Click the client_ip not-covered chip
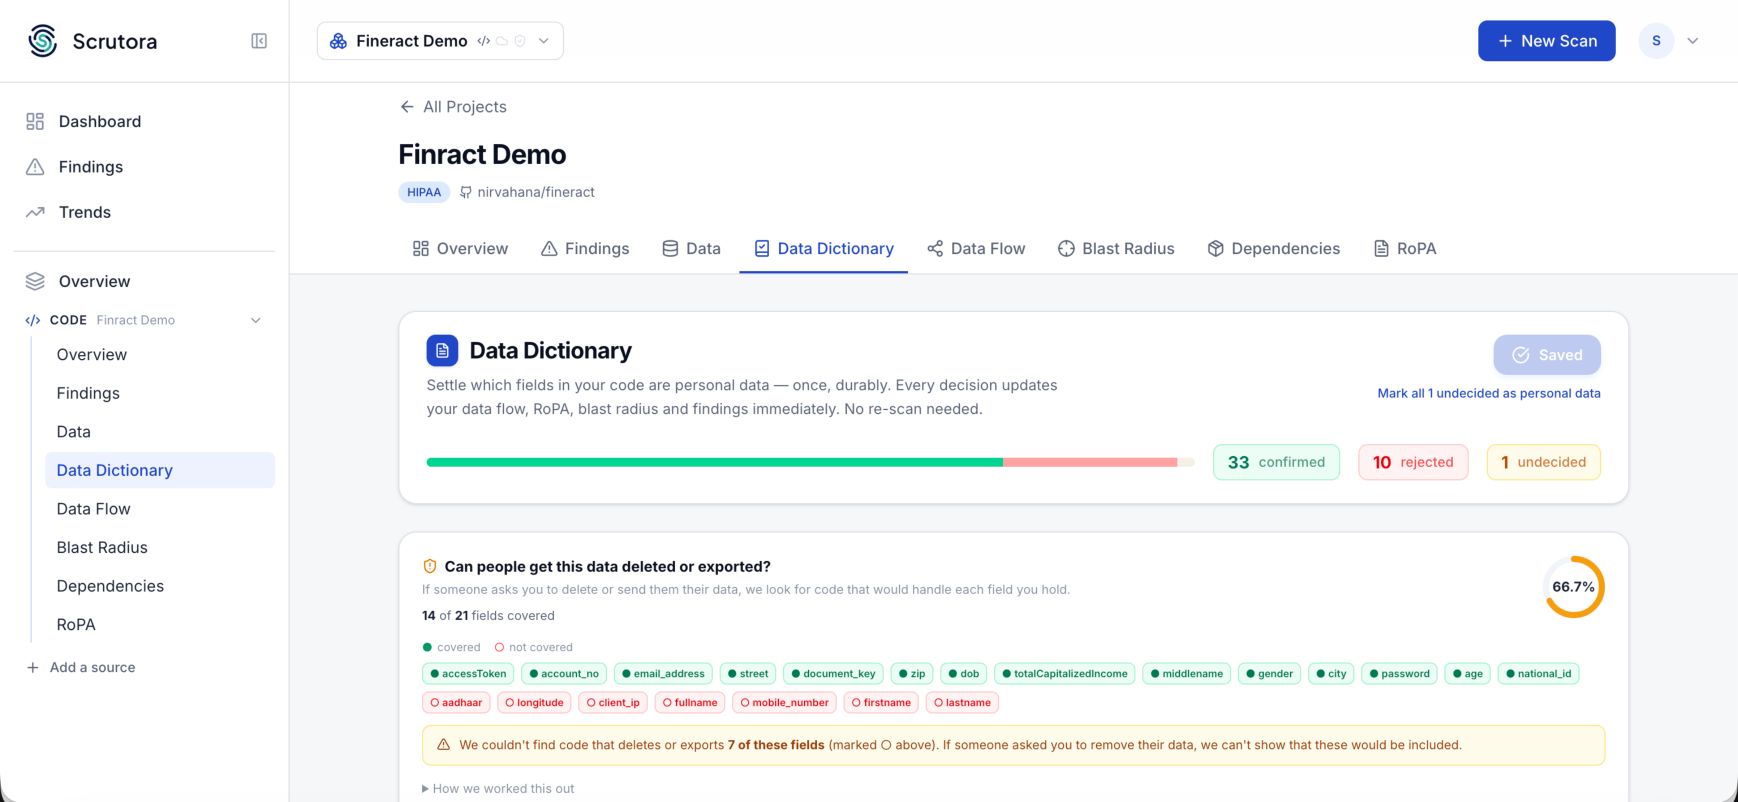 pyautogui.click(x=613, y=703)
